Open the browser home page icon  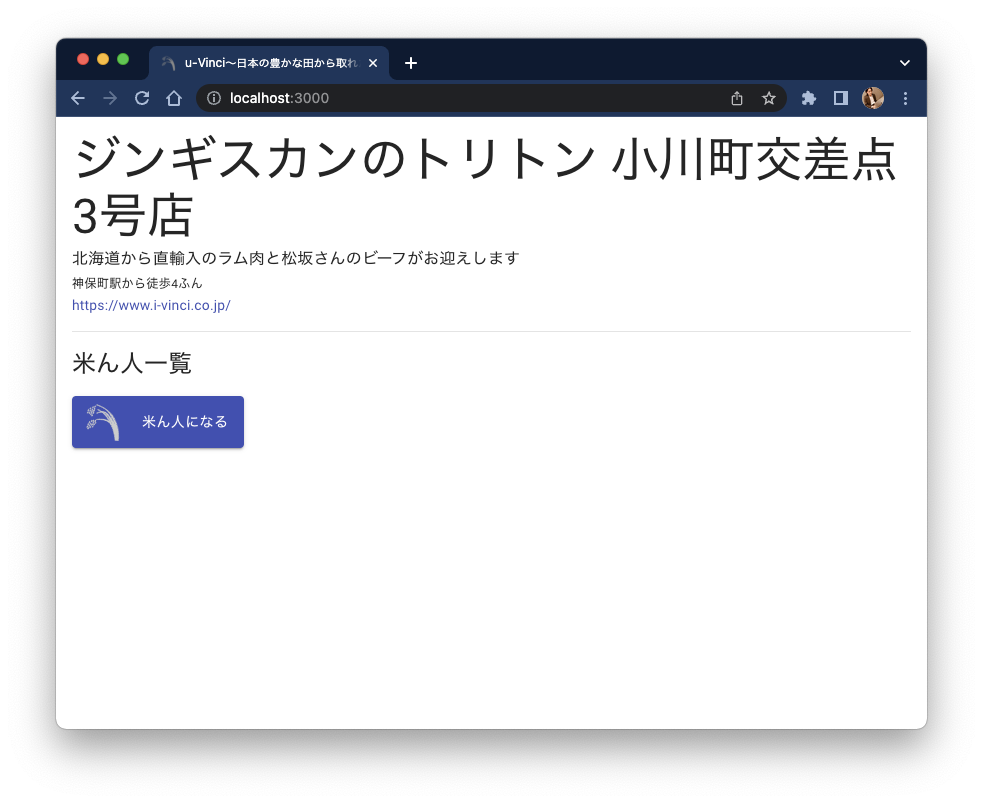174,98
